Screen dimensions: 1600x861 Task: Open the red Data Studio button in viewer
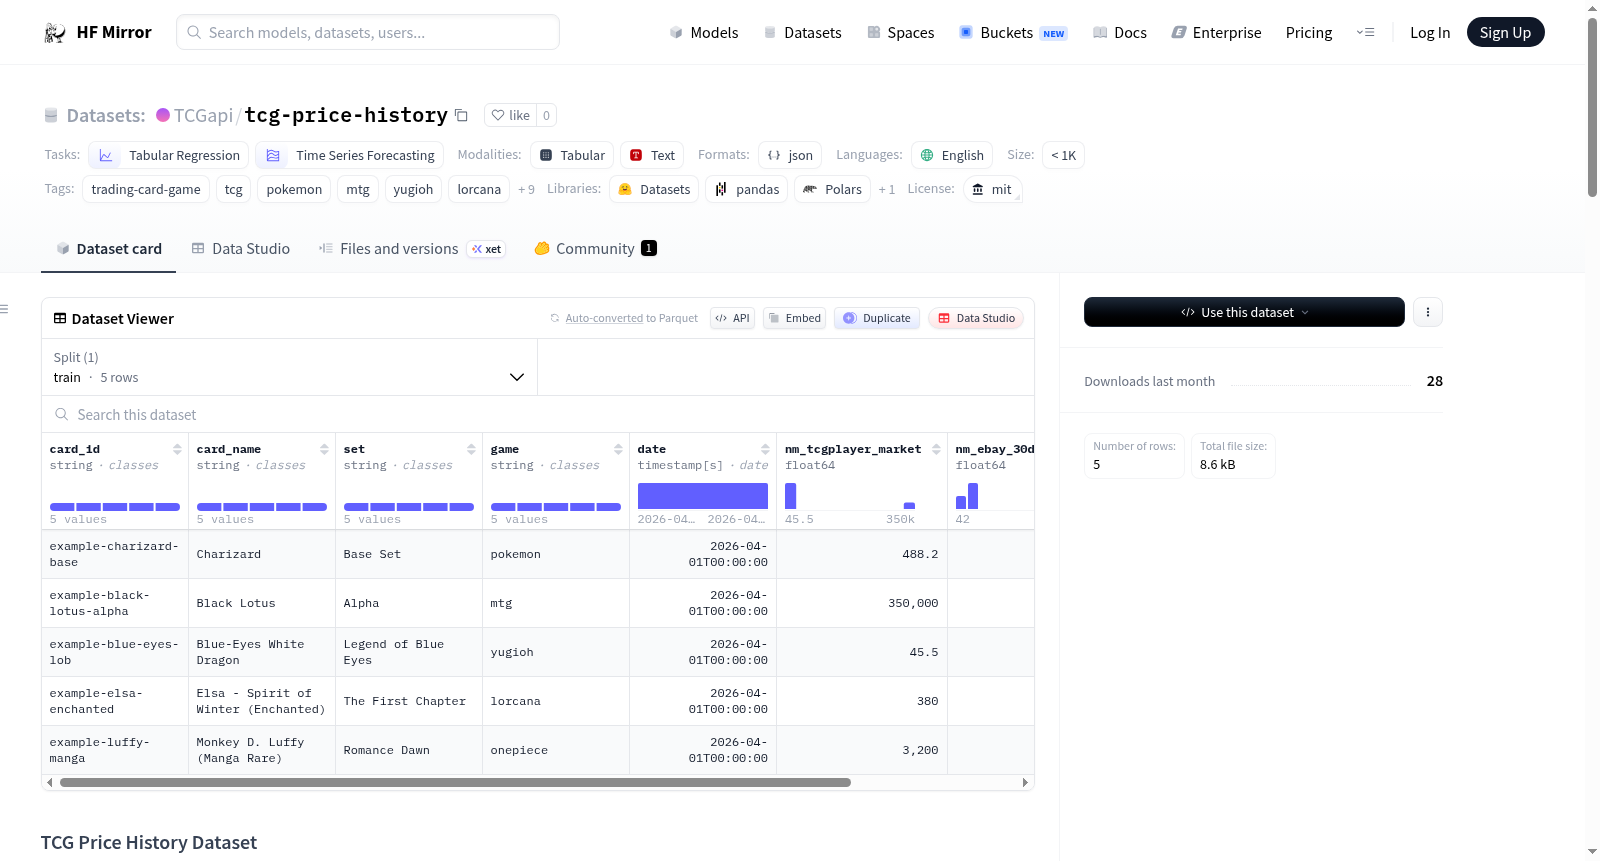point(976,318)
